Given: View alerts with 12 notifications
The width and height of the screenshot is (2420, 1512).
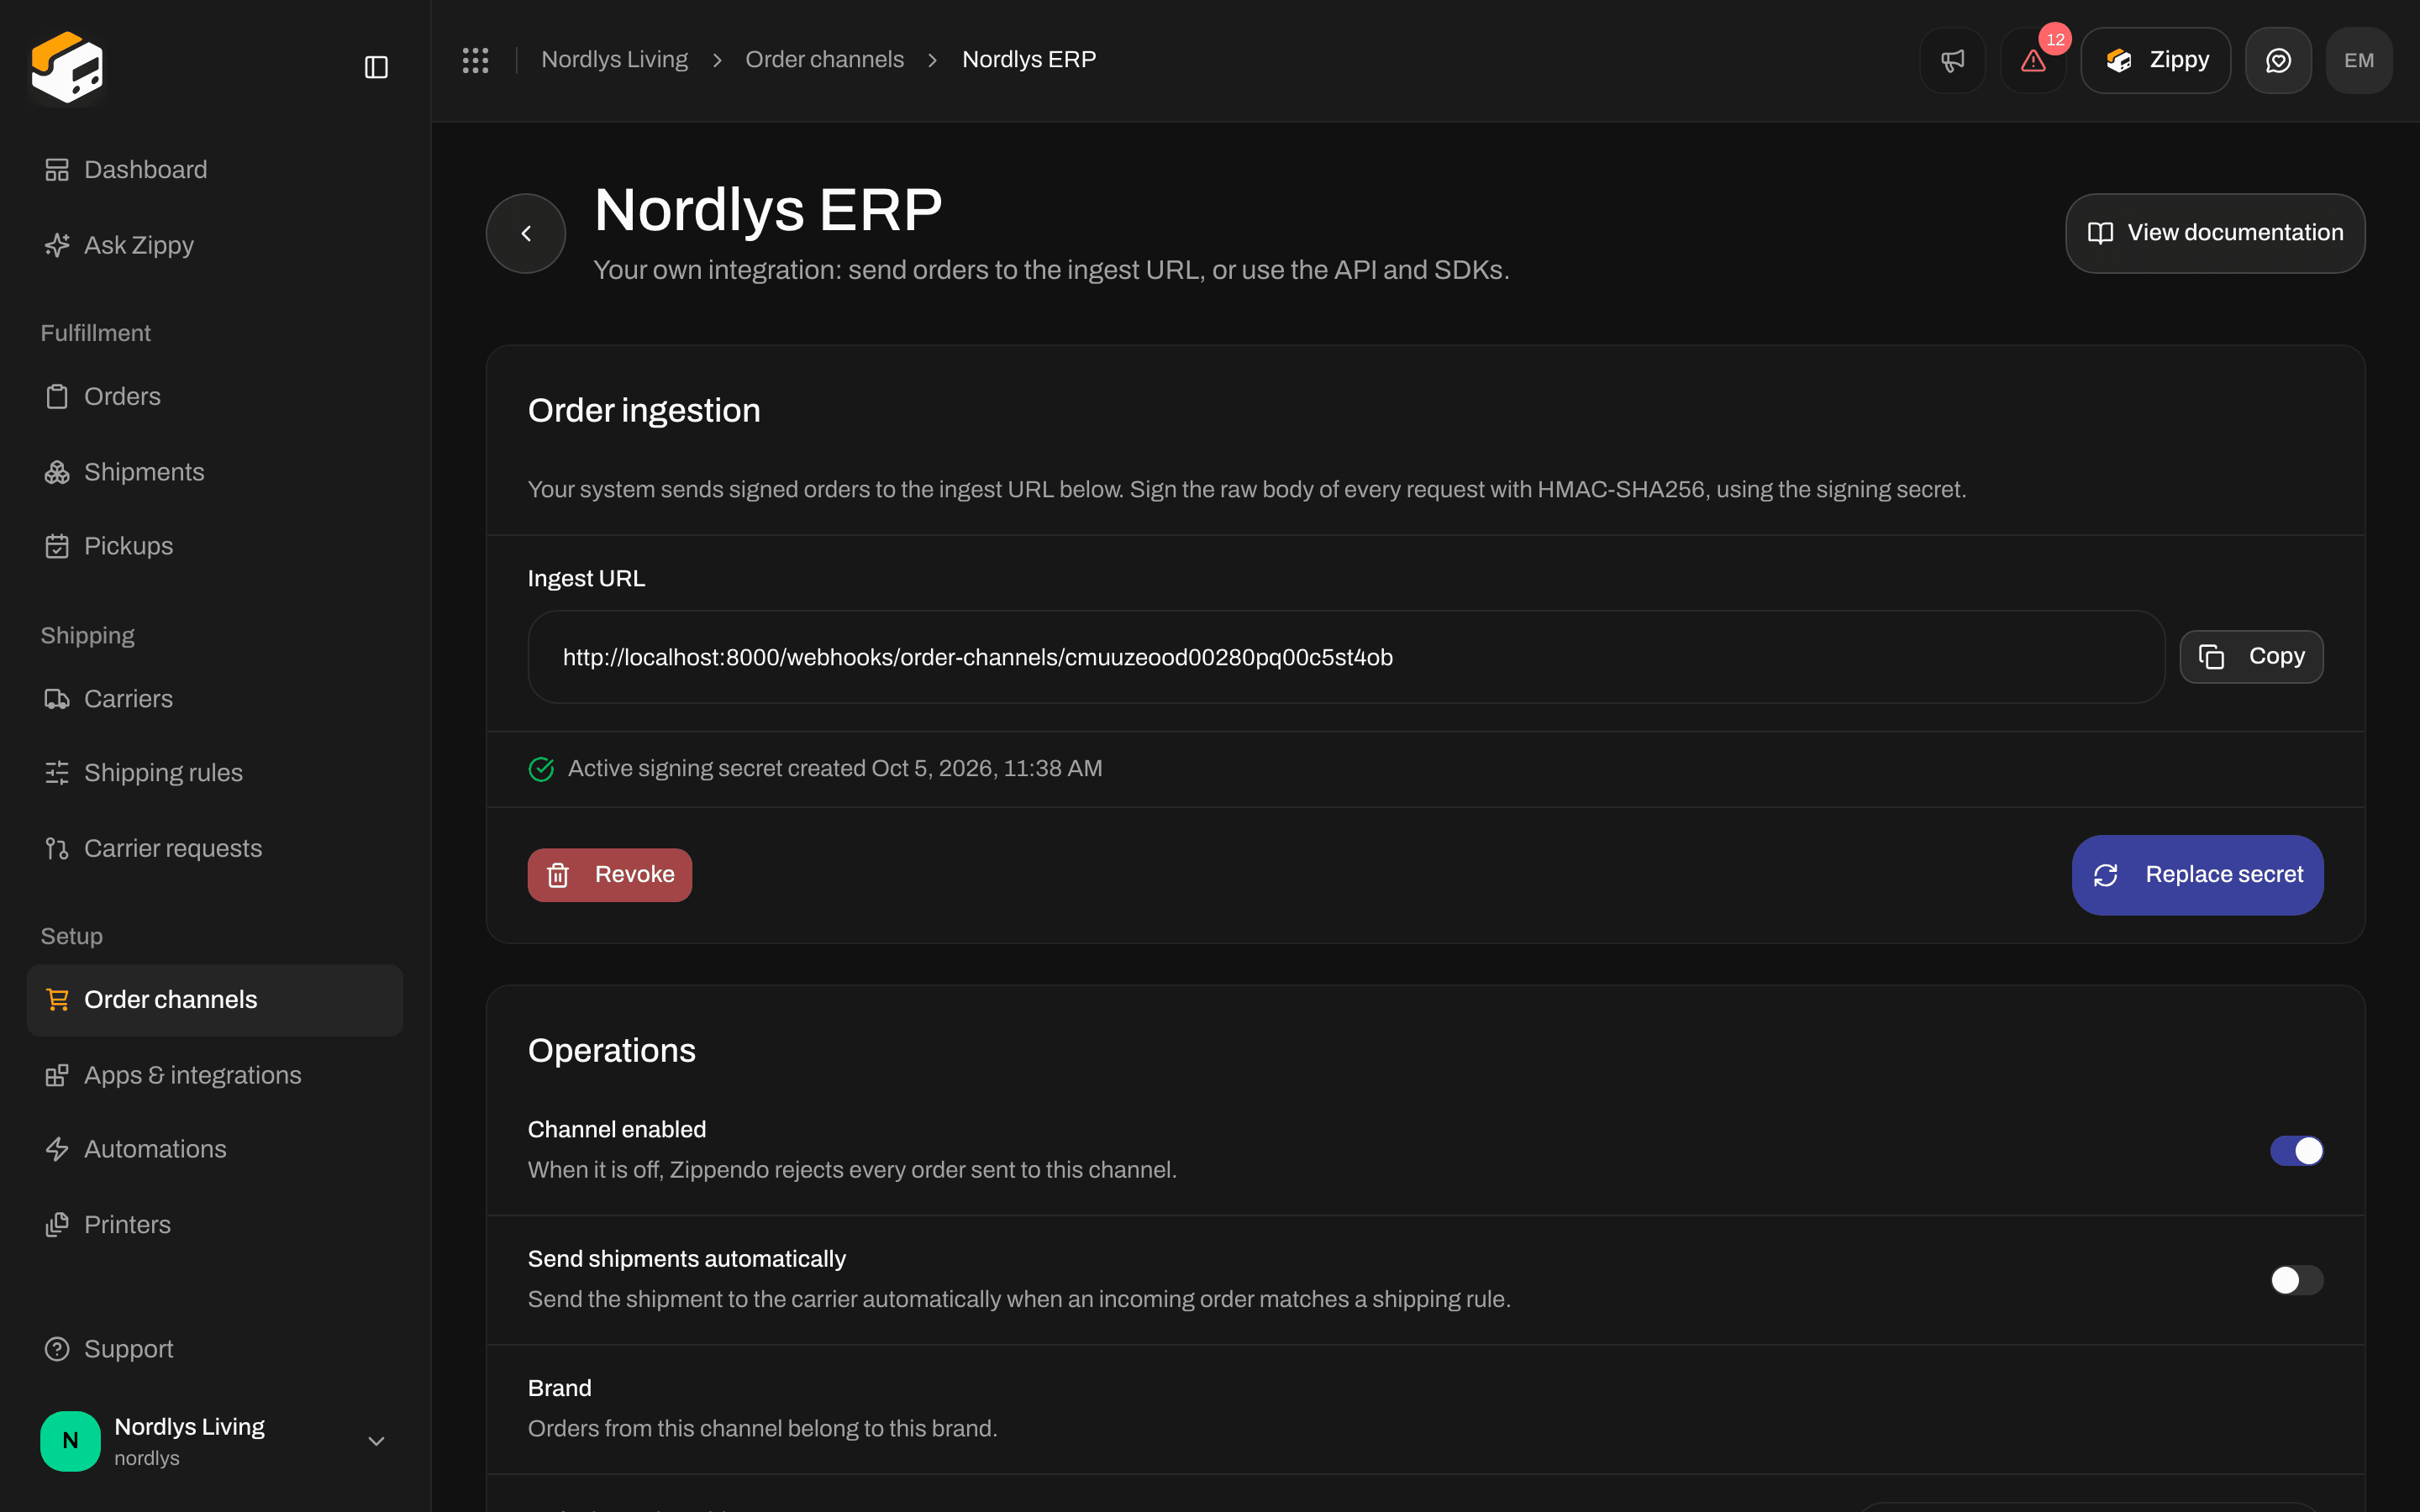Looking at the screenshot, I should pyautogui.click(x=2033, y=60).
